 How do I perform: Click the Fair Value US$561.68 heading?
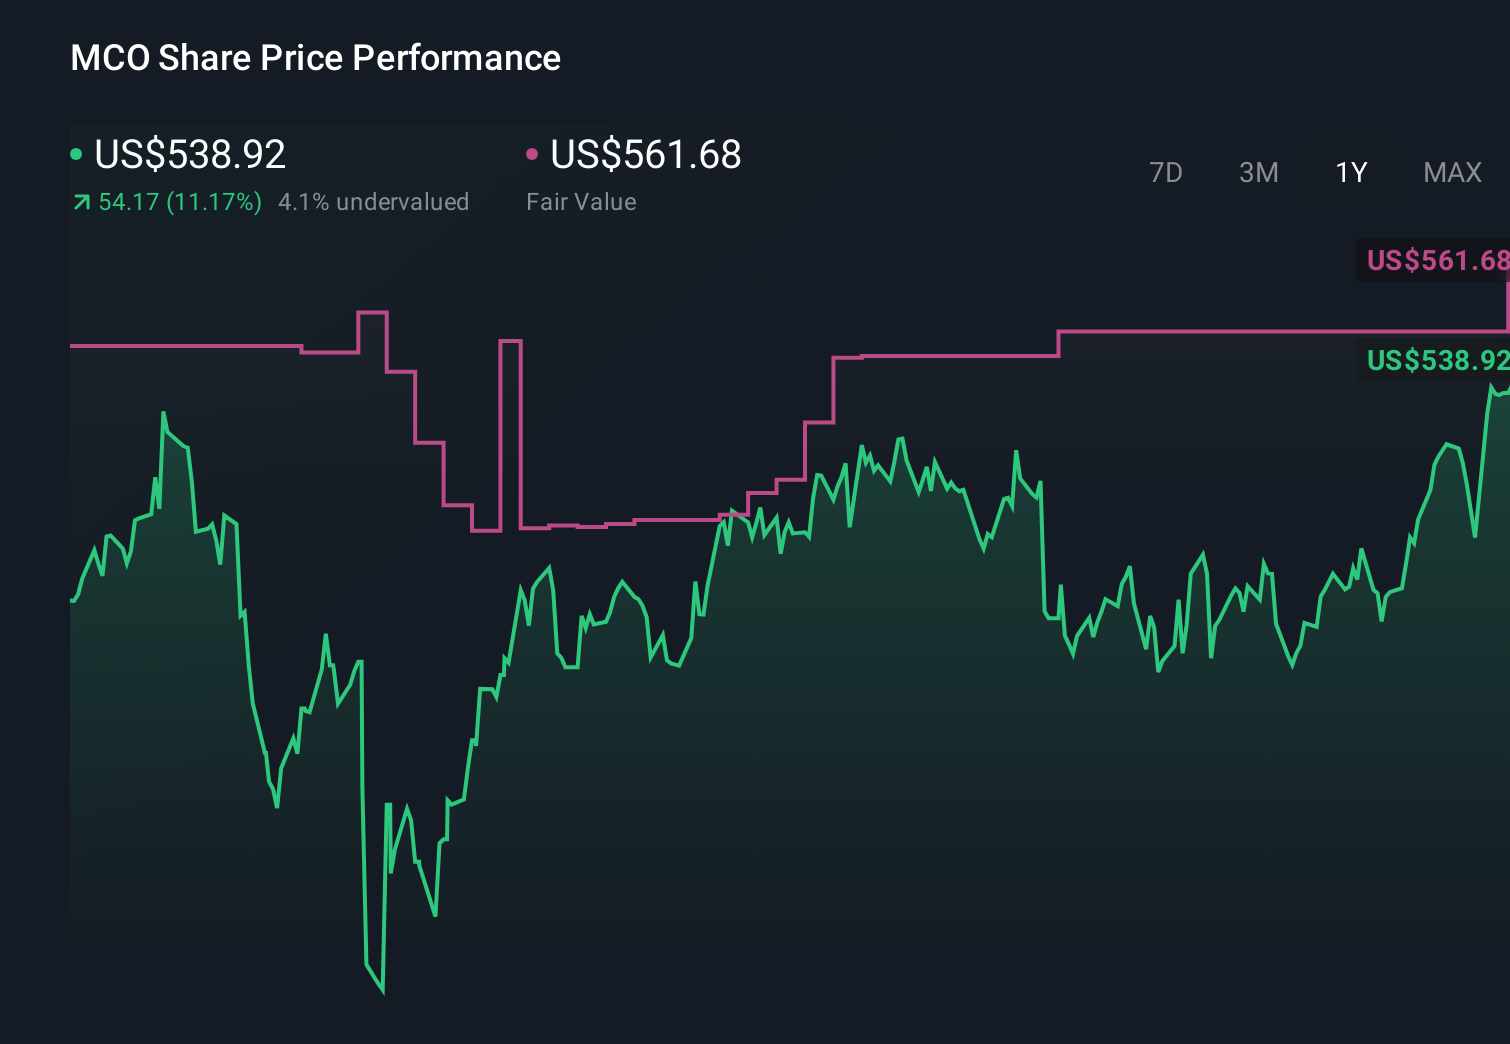point(646,155)
